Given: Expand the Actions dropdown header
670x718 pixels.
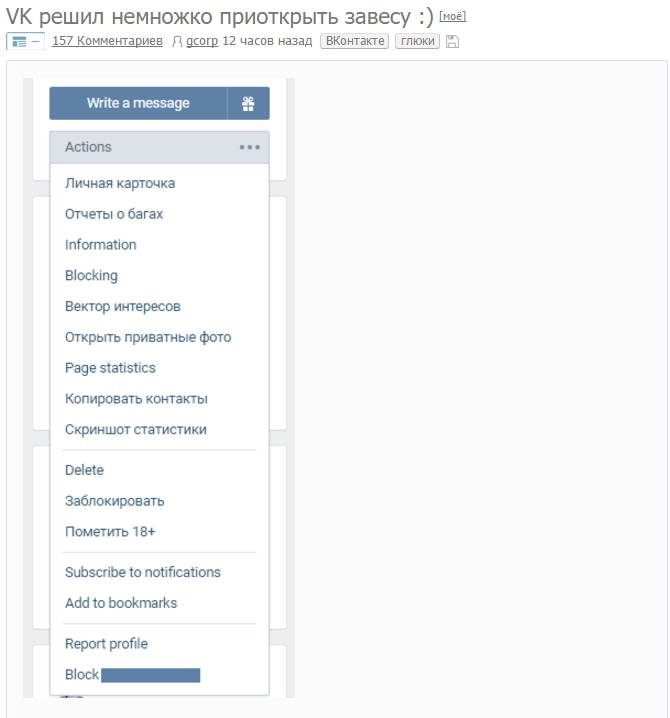Looking at the screenshot, I should [x=140, y=147].
